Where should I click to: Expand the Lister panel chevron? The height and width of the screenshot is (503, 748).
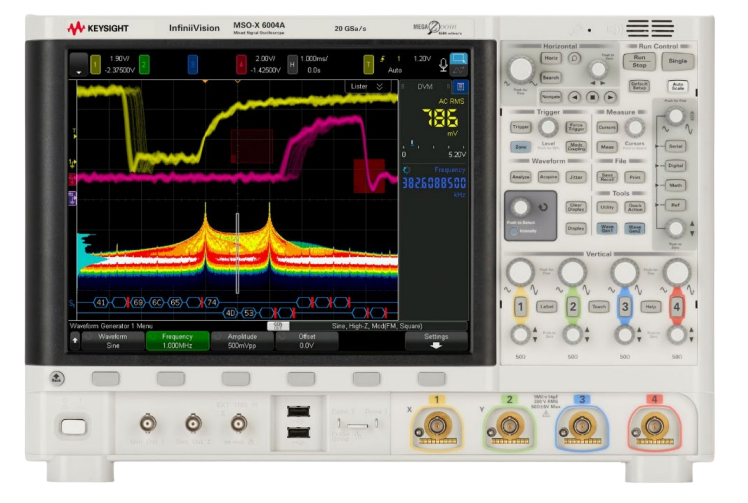point(380,86)
